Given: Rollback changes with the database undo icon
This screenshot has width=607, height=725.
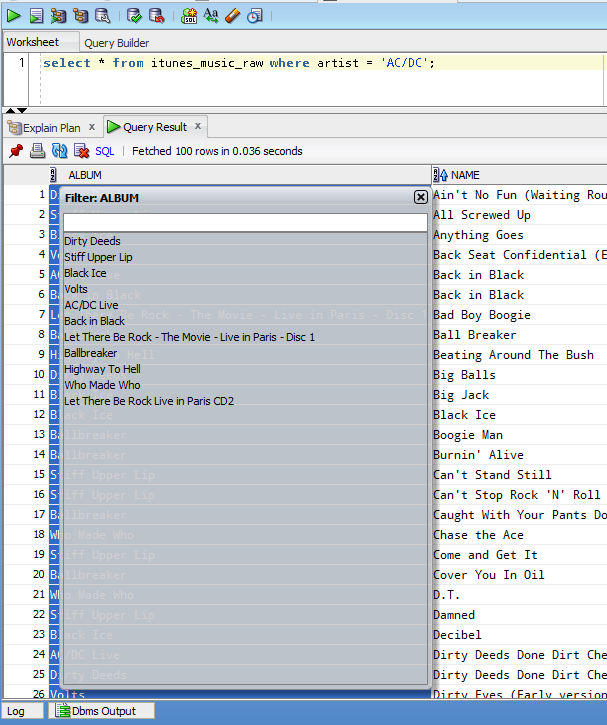Looking at the screenshot, I should pyautogui.click(x=157, y=16).
